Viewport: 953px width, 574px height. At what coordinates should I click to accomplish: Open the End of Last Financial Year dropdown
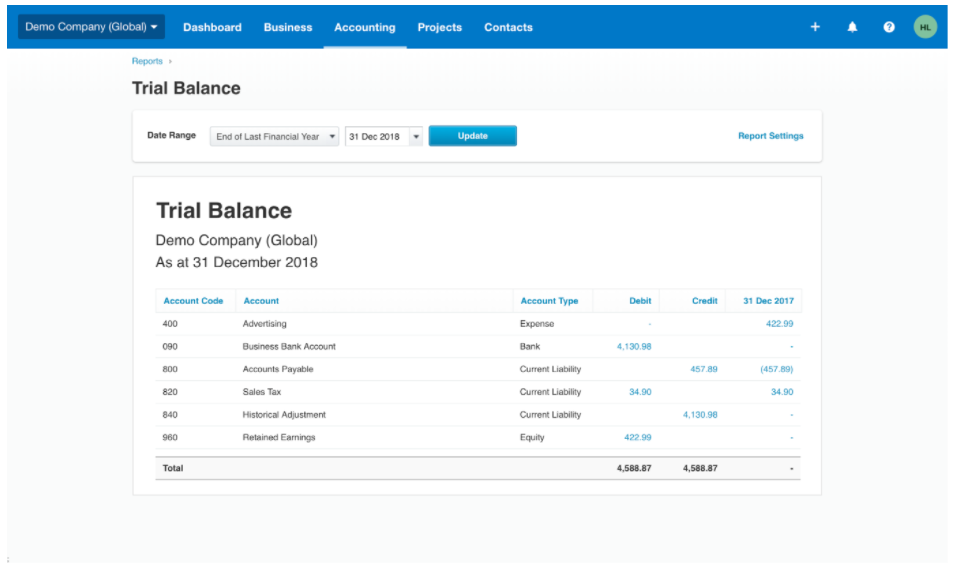click(274, 137)
